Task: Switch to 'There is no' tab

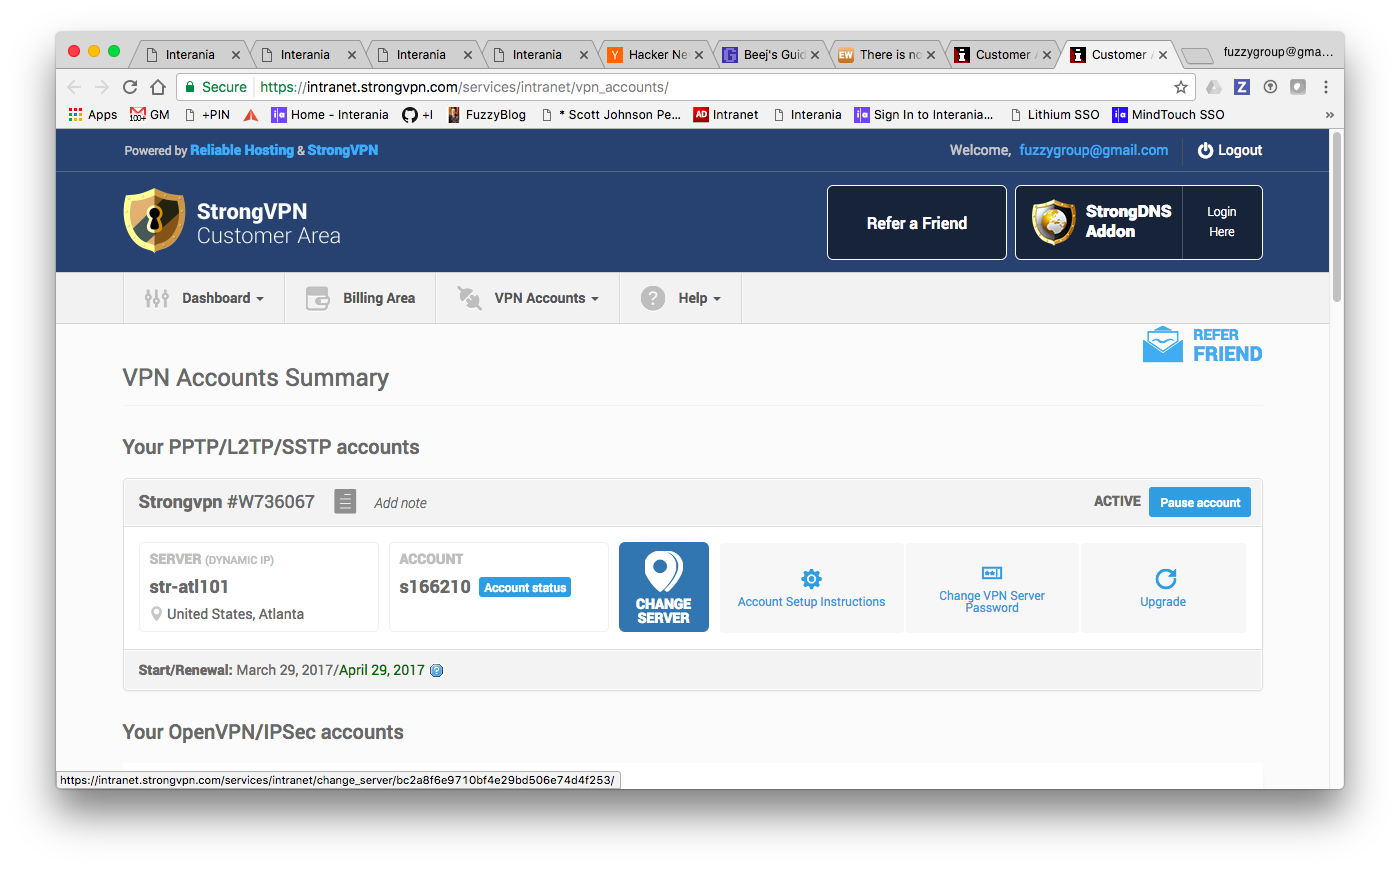Action: tap(887, 55)
